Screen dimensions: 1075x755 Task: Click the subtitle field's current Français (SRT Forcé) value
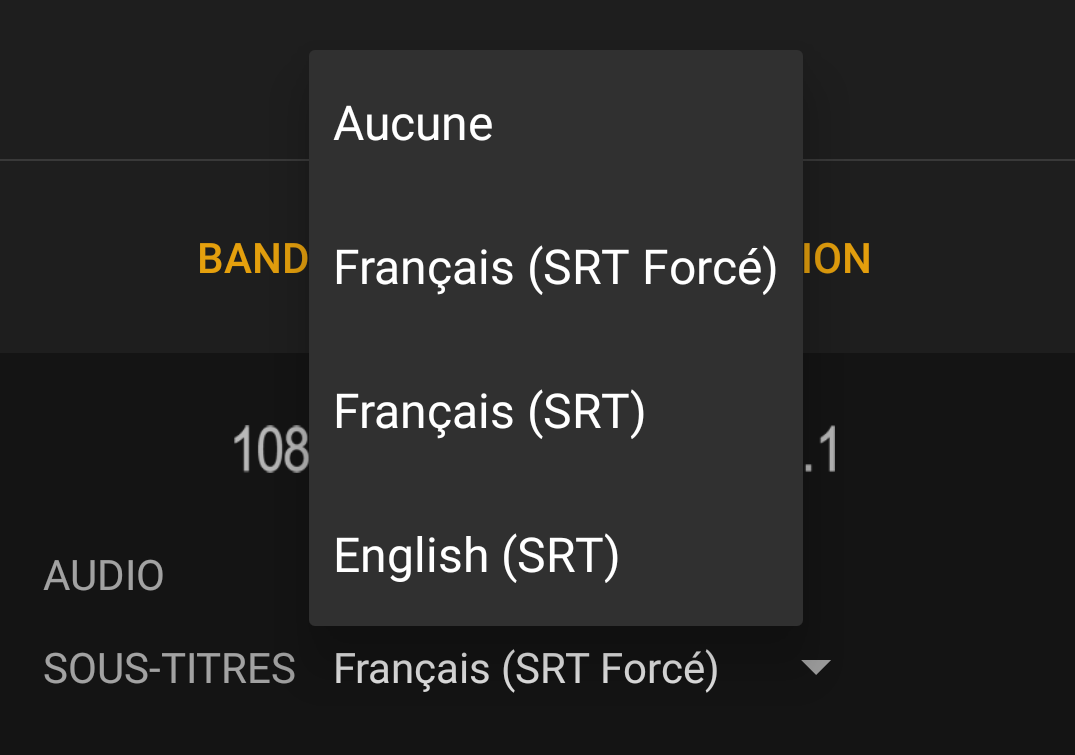[526, 669]
